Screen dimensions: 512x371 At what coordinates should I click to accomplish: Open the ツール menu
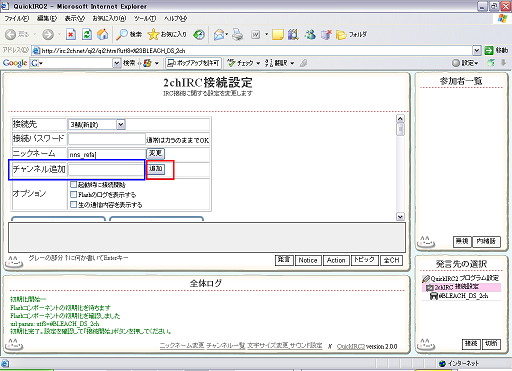[x=145, y=18]
